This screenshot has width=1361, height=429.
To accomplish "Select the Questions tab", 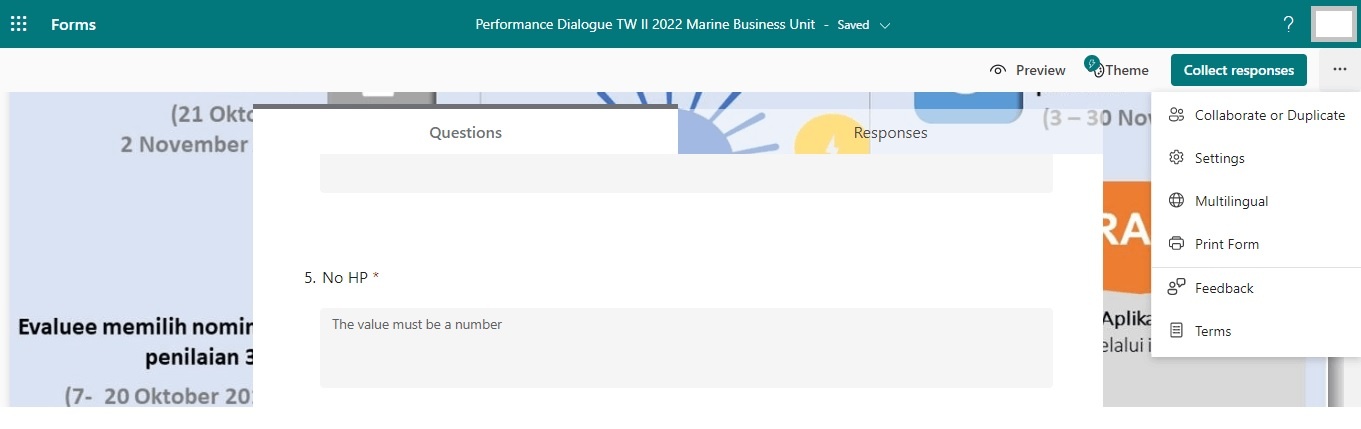I will (465, 133).
